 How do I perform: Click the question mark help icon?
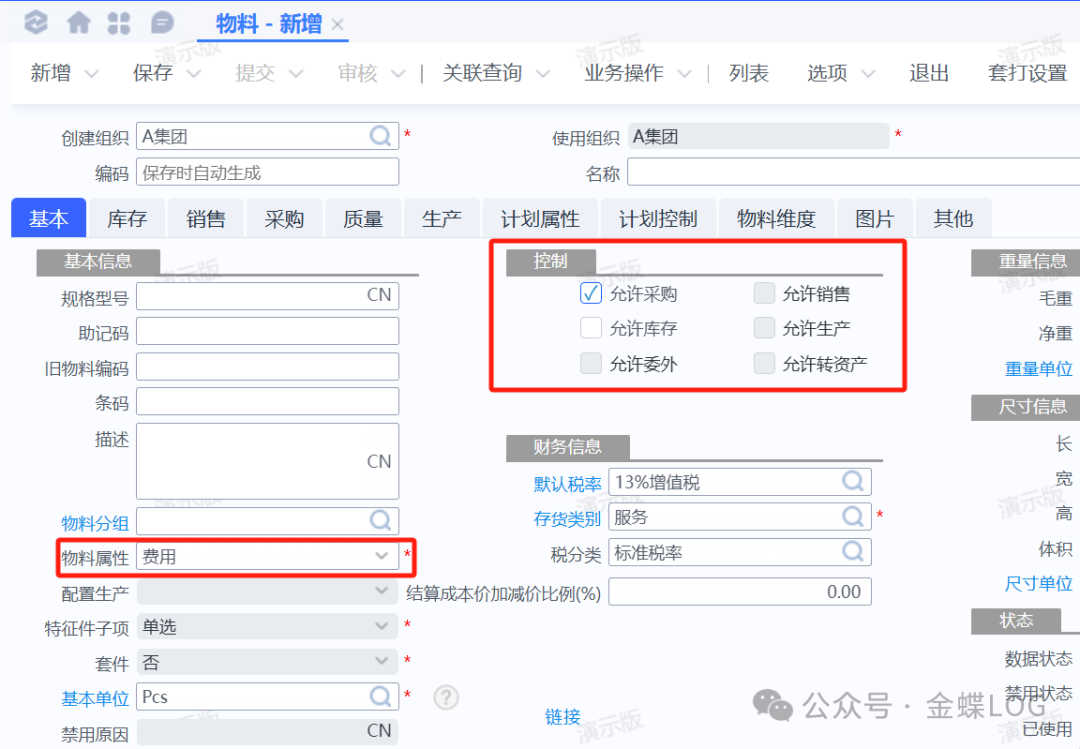click(x=446, y=697)
